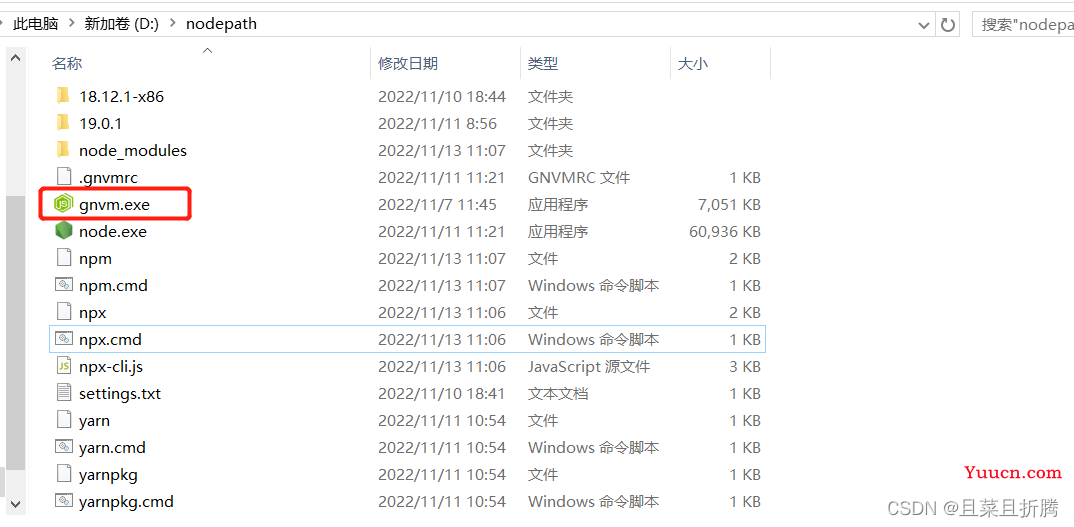Select the settings.txt document icon

(x=64, y=393)
